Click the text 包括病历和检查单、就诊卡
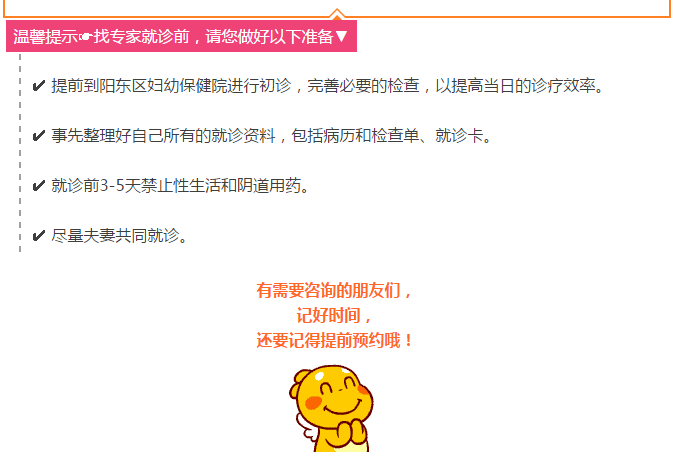Viewport: 674px width, 474px height. [x=388, y=136]
